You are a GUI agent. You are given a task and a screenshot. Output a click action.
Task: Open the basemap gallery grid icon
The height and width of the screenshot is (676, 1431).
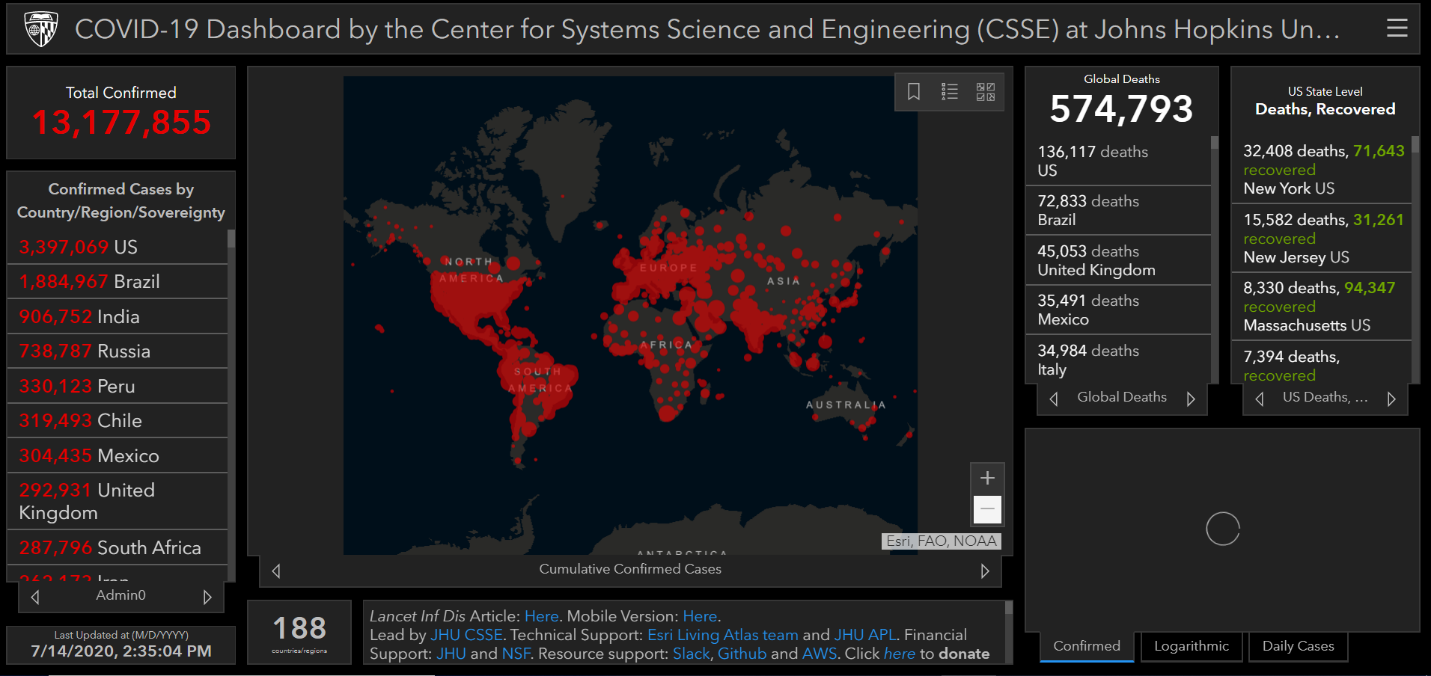click(985, 92)
